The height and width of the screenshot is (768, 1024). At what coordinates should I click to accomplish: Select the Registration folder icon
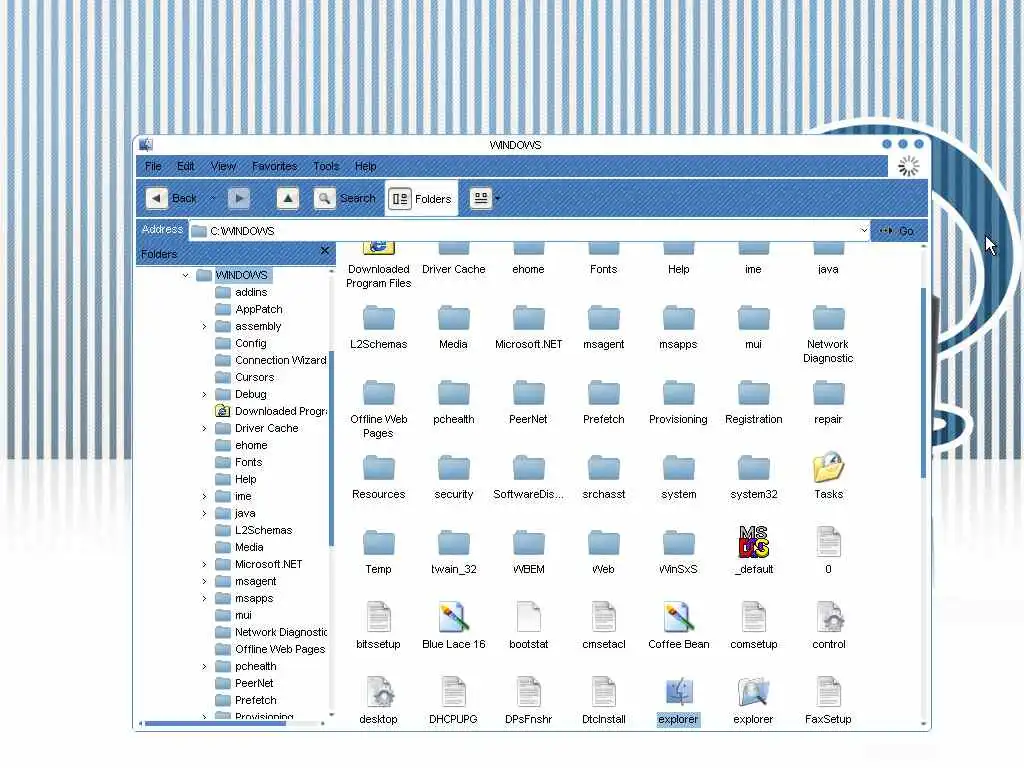pyautogui.click(x=754, y=400)
